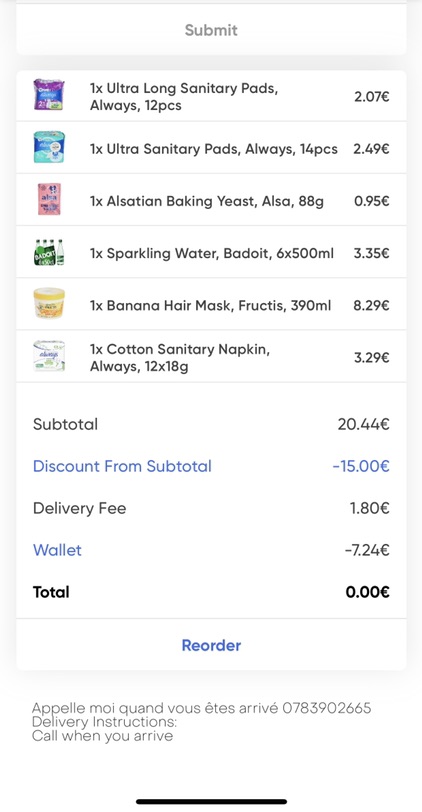This screenshot has width=422, height=812.
Task: Tap the Always cotton napkin product image
Action: coord(49,356)
